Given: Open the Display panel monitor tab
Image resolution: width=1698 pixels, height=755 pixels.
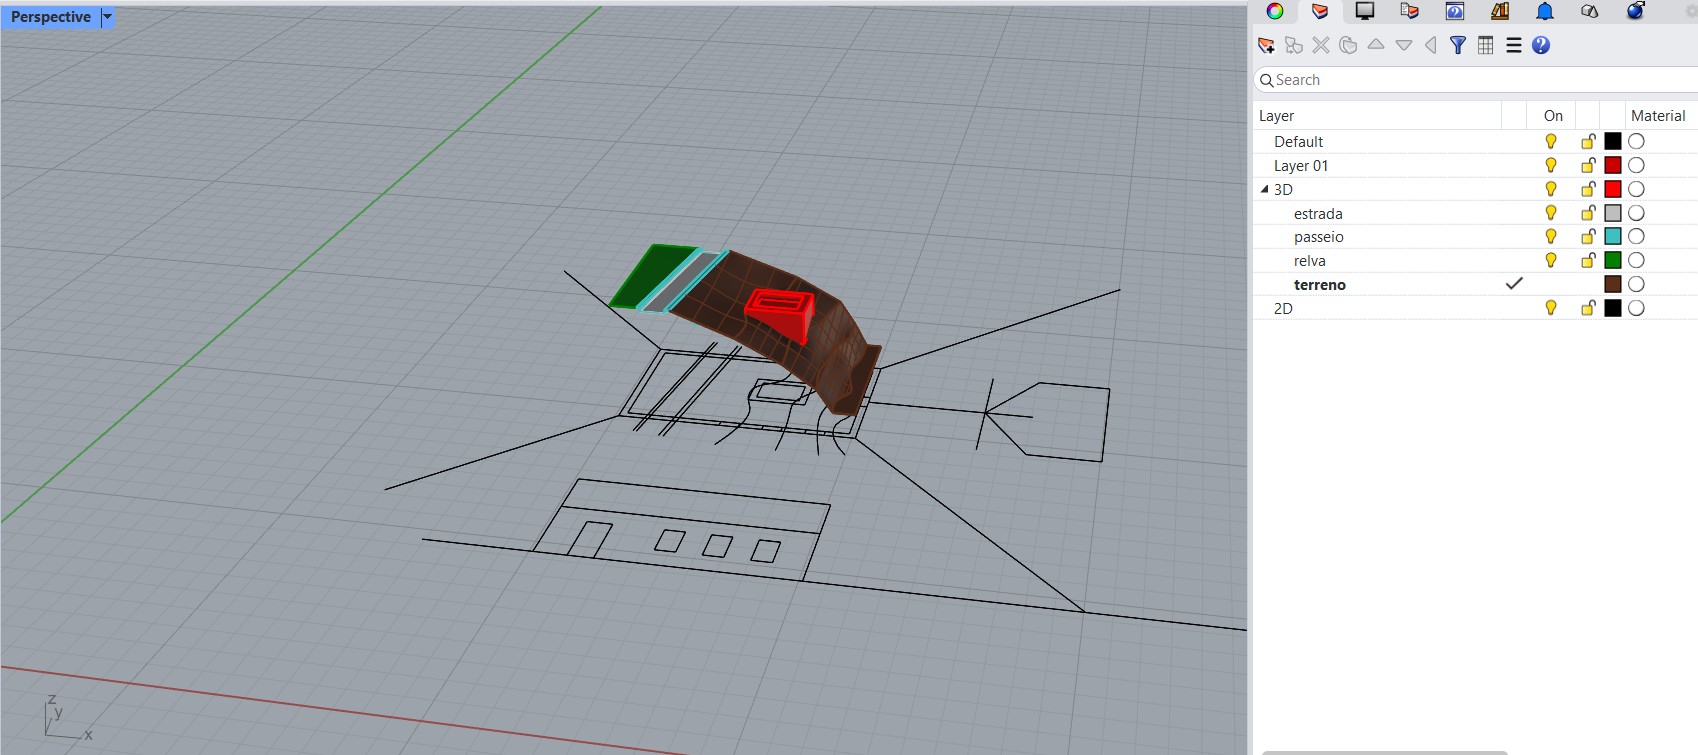Looking at the screenshot, I should pos(1365,11).
